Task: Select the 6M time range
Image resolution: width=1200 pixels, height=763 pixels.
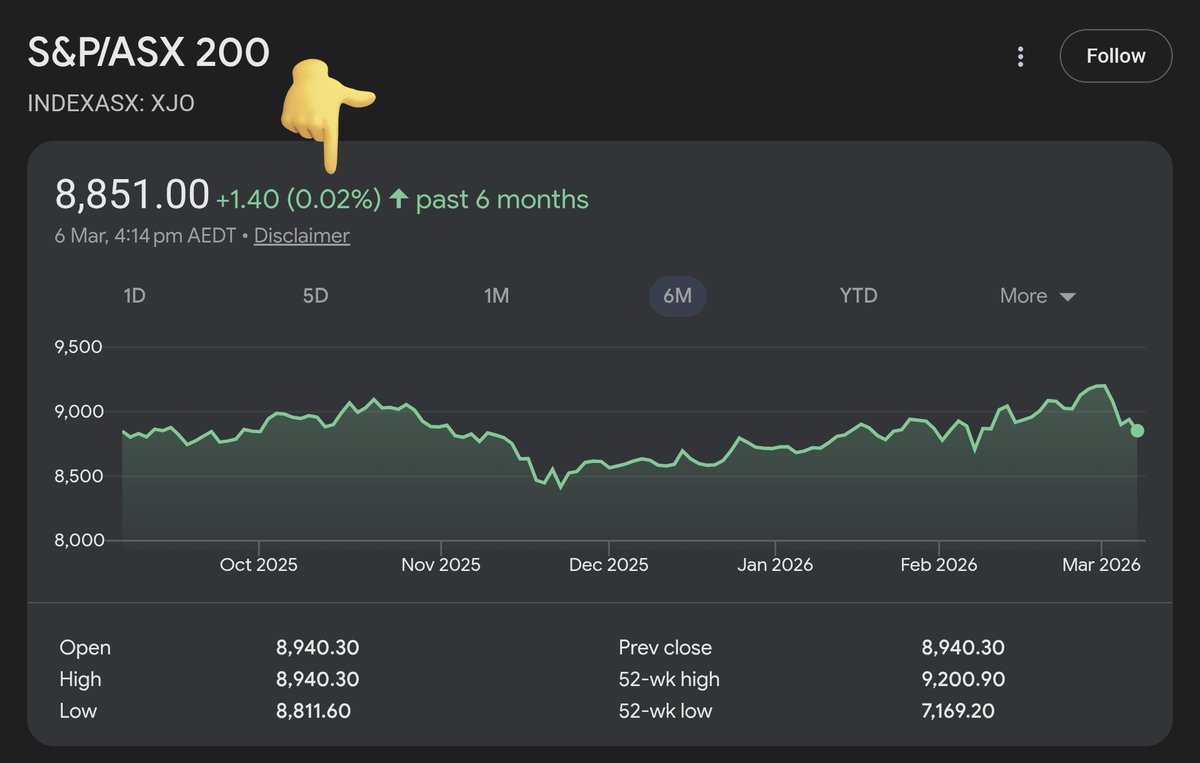Action: click(678, 296)
